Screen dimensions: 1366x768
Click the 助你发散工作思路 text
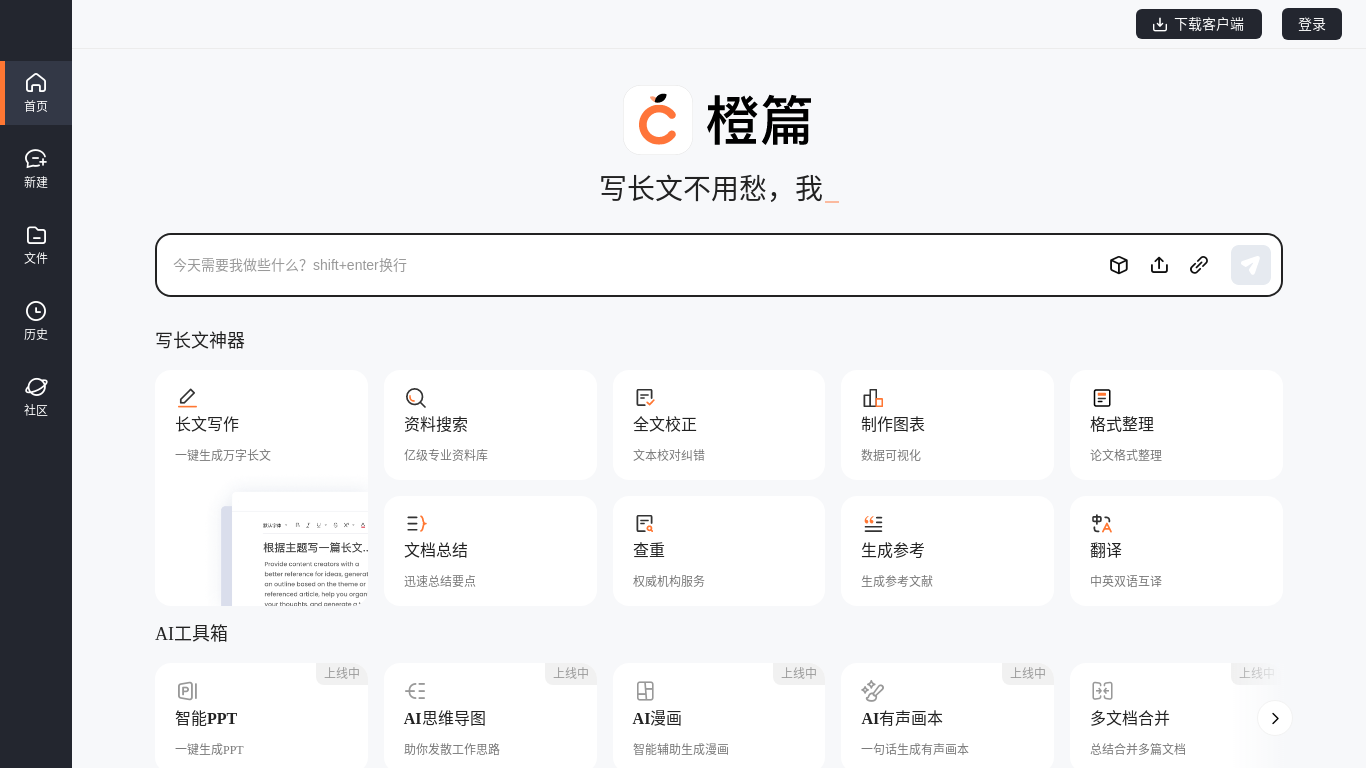coord(452,749)
